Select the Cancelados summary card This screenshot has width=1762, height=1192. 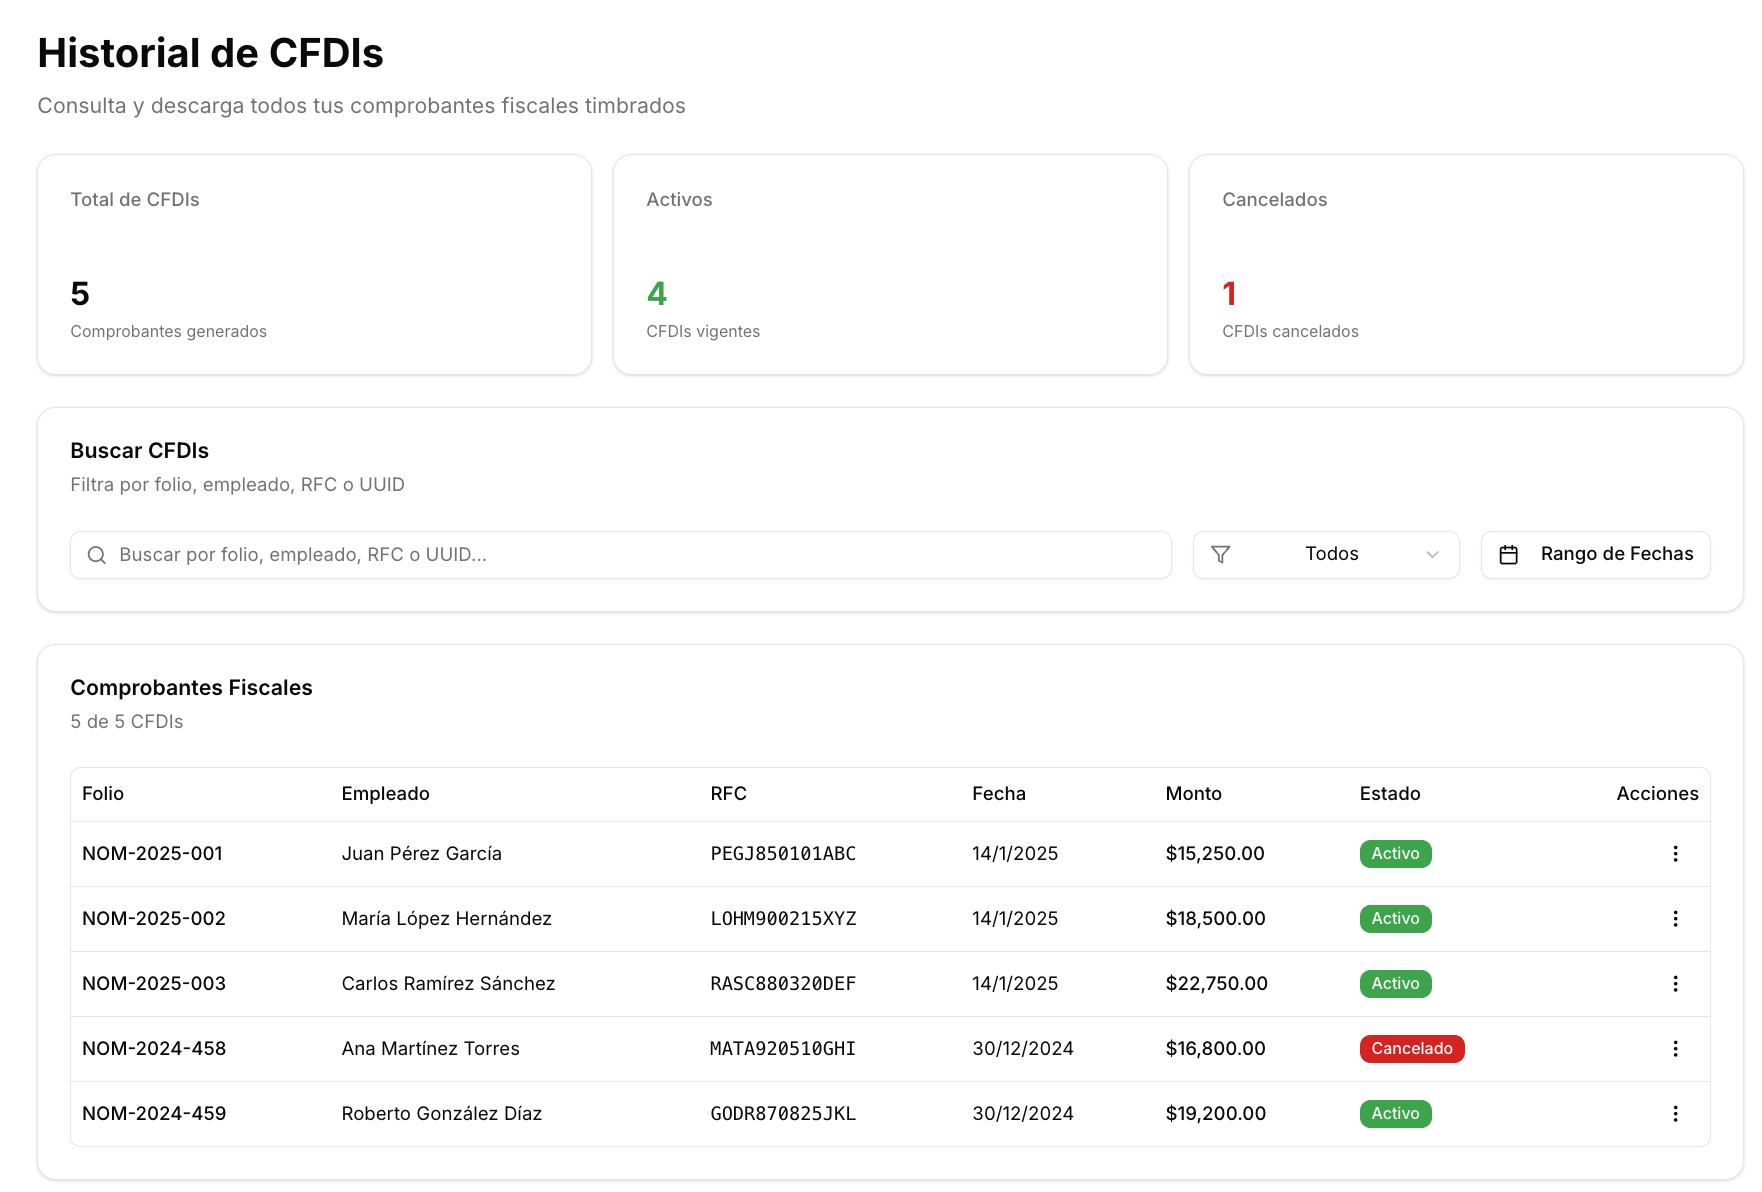pyautogui.click(x=1465, y=265)
